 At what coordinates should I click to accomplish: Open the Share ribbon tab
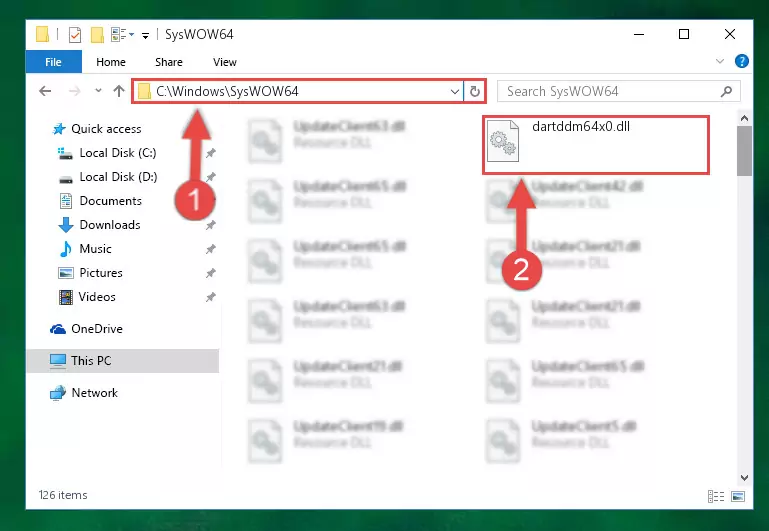pyautogui.click(x=169, y=62)
